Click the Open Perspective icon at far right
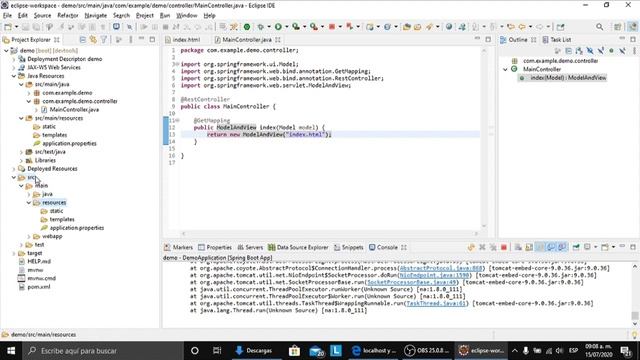The width and height of the screenshot is (640, 360). click(618, 27)
